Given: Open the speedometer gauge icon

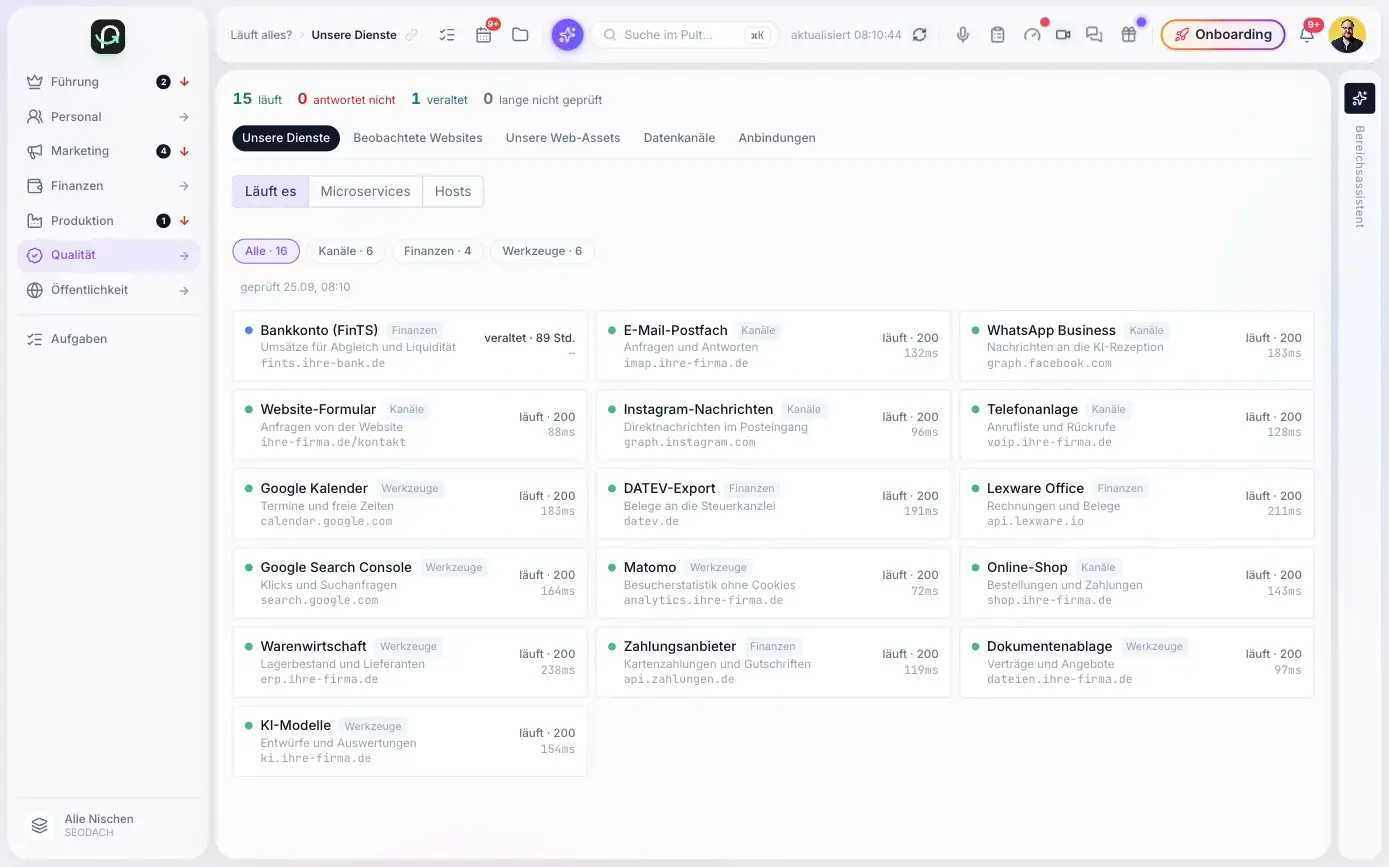Looking at the screenshot, I should pos(1032,35).
